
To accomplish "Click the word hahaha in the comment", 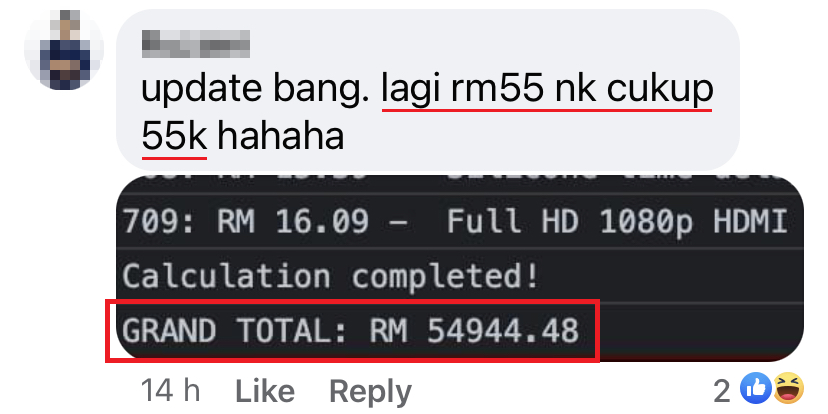I will pos(281,136).
